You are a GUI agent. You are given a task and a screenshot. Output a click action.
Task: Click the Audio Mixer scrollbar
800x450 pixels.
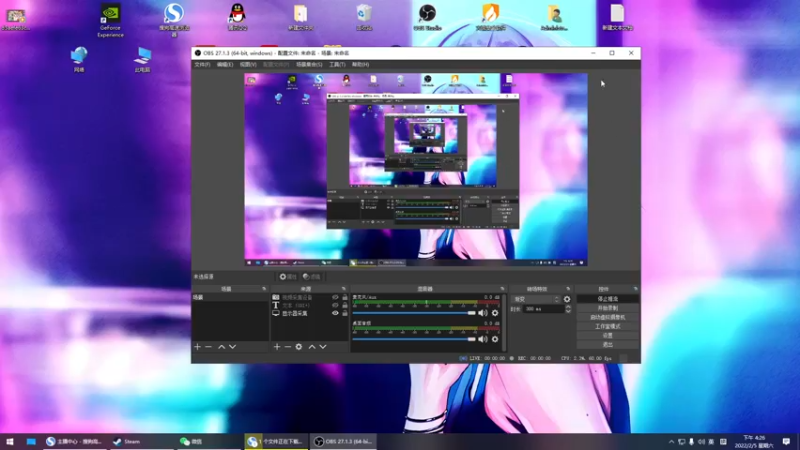pyautogui.click(x=505, y=322)
